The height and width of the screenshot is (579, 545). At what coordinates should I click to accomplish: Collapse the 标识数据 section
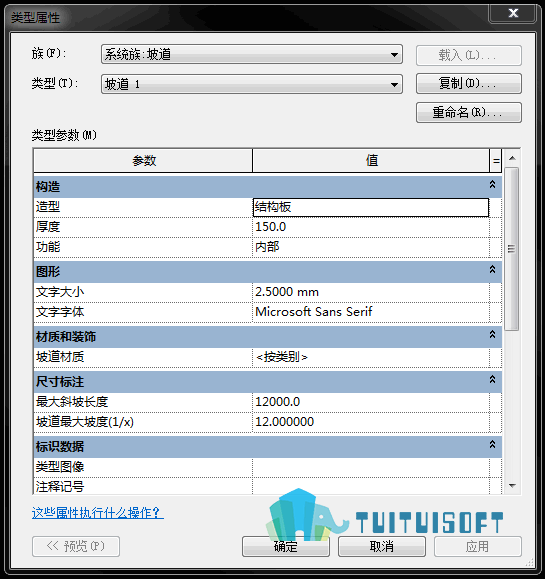[492, 445]
